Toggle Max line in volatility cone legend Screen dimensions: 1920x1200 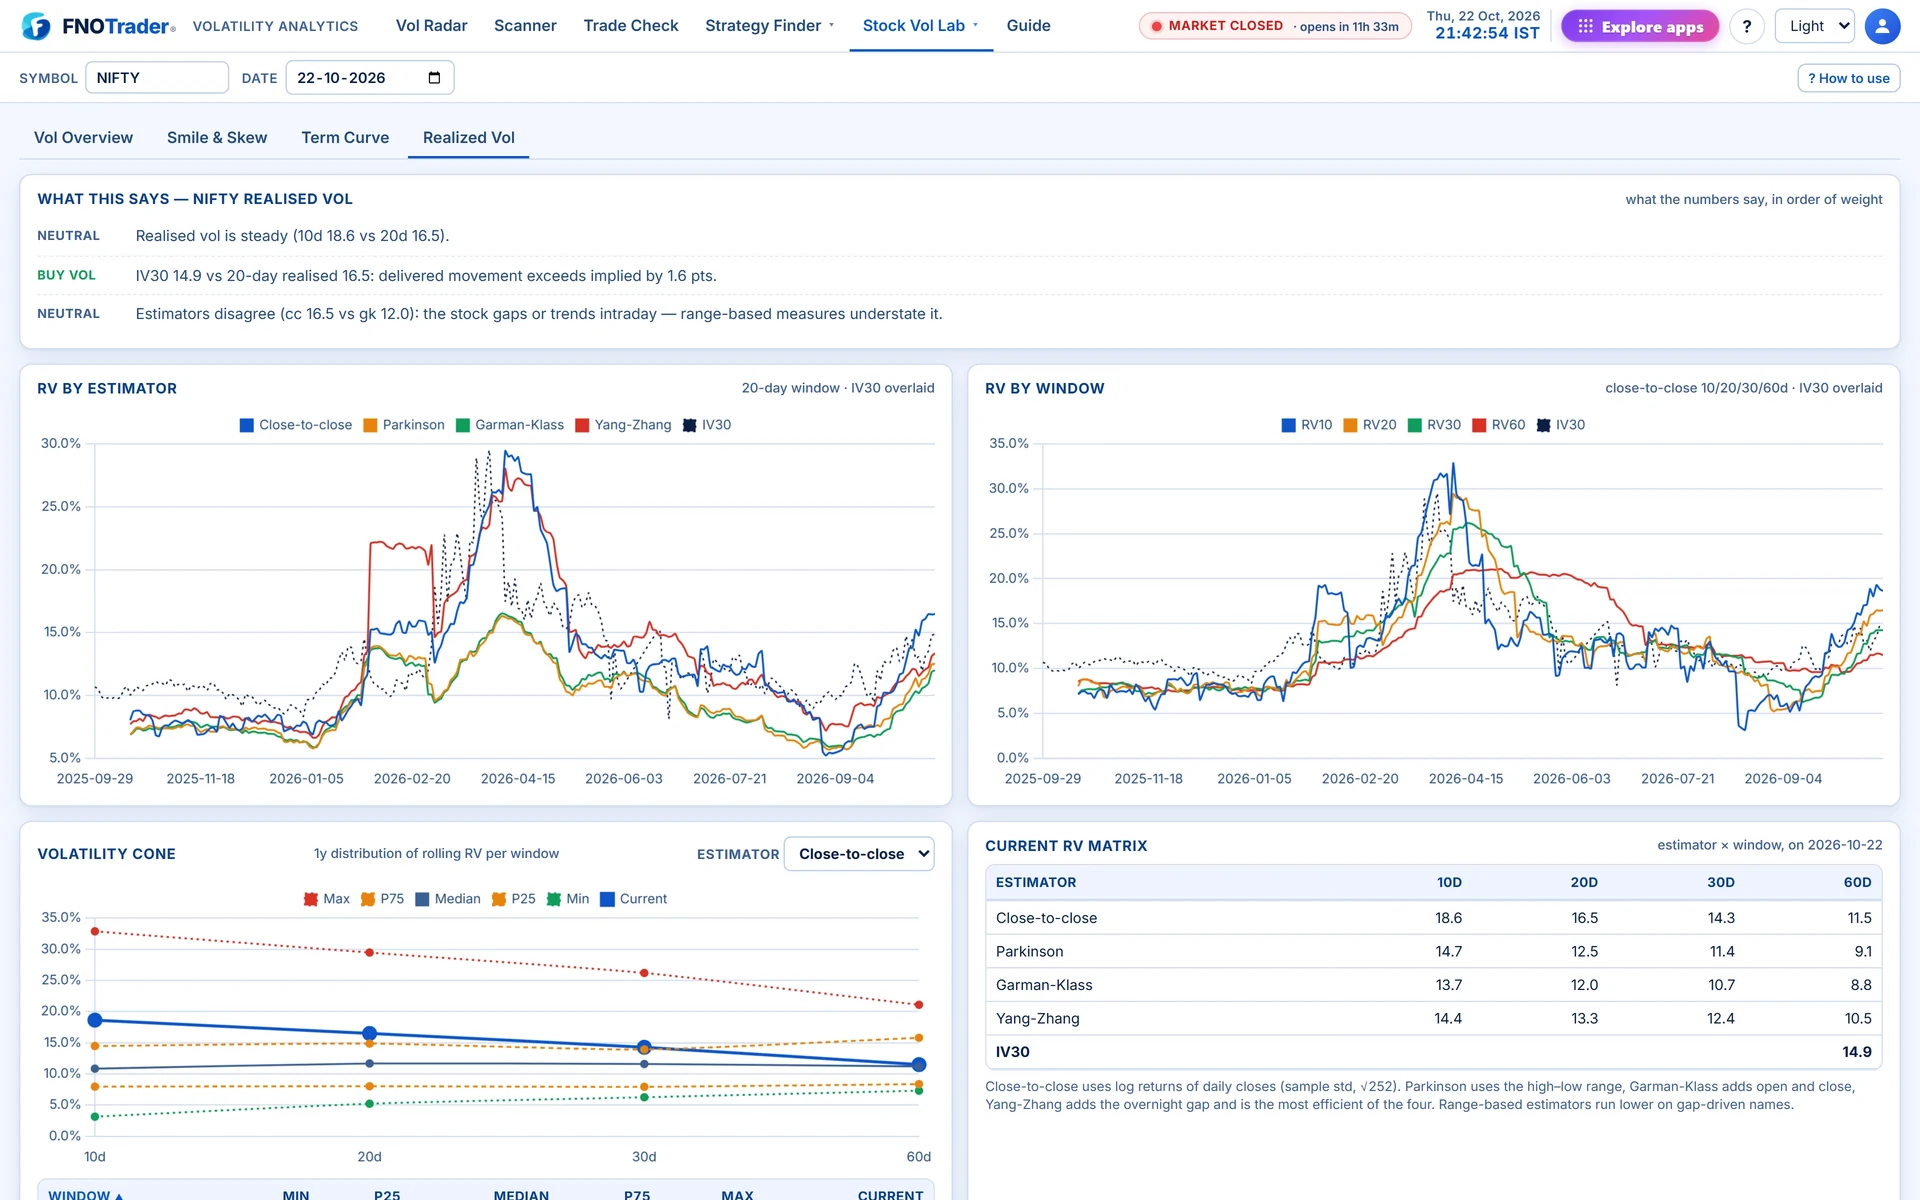click(327, 899)
